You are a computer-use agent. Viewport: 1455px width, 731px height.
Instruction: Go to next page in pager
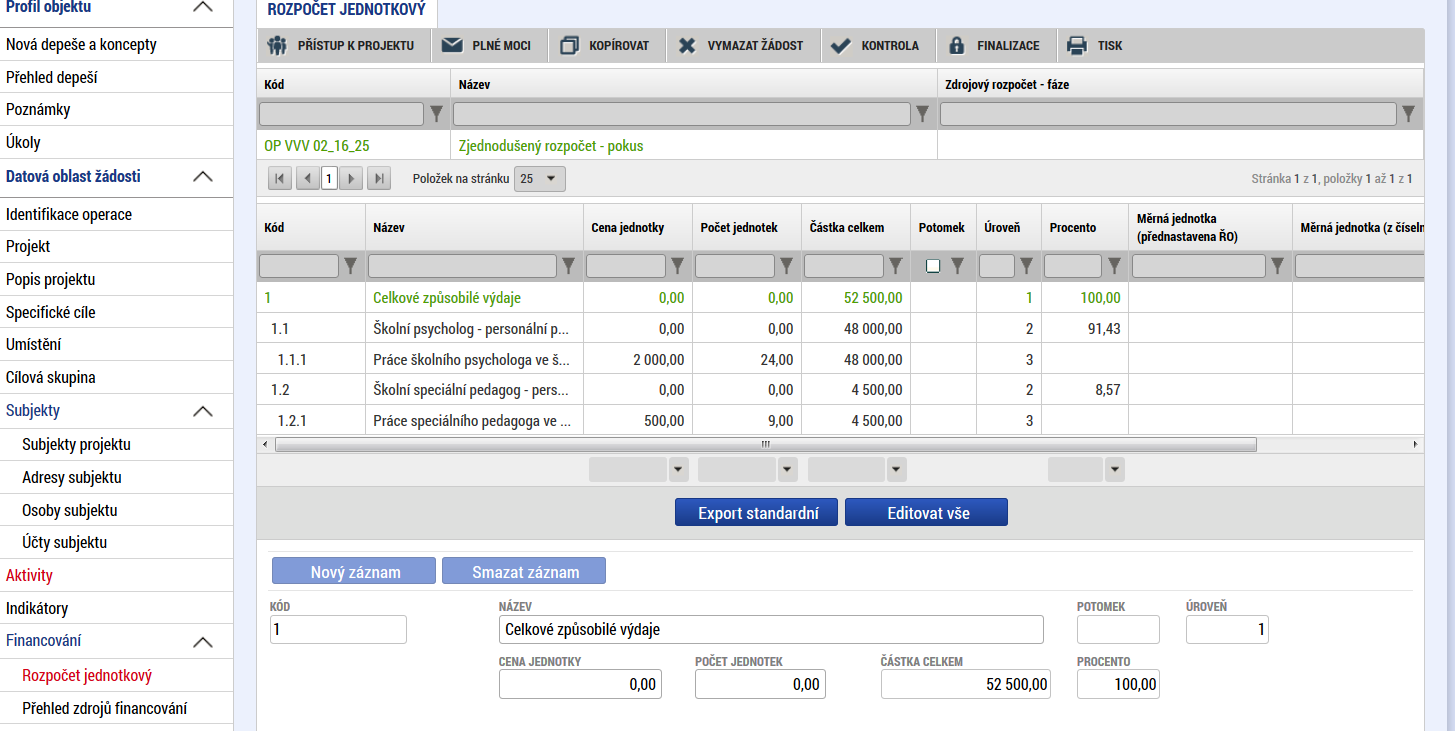350,179
